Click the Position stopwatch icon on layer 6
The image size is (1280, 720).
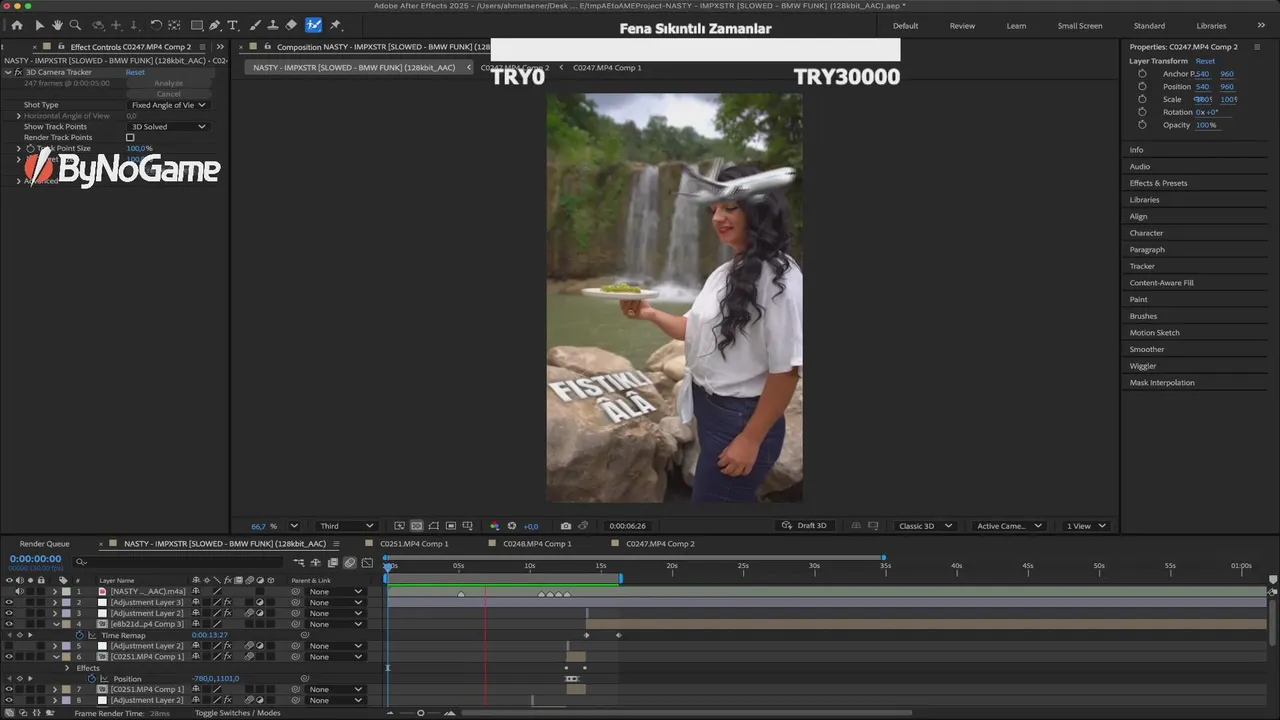(92, 679)
